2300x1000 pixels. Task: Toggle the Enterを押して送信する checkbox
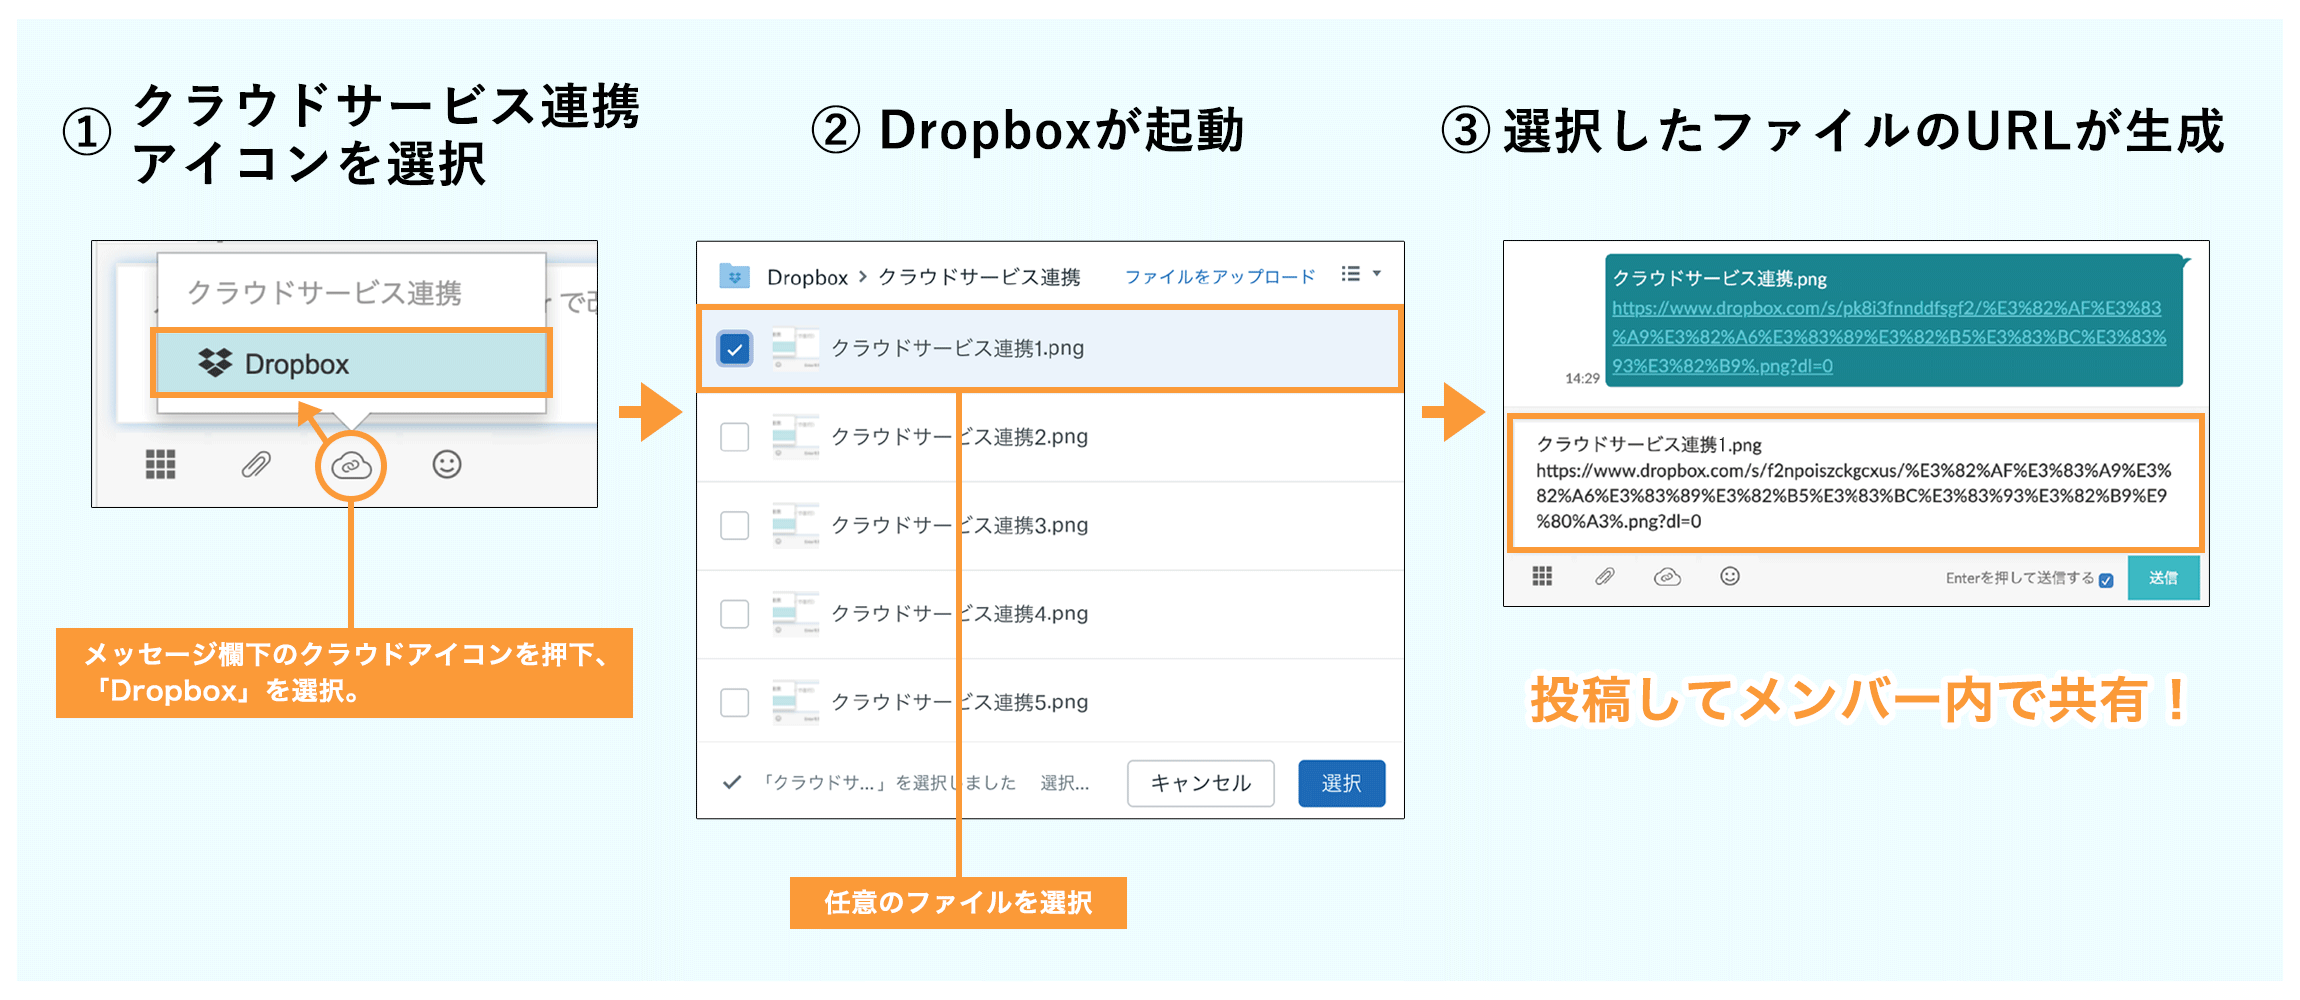click(2106, 580)
